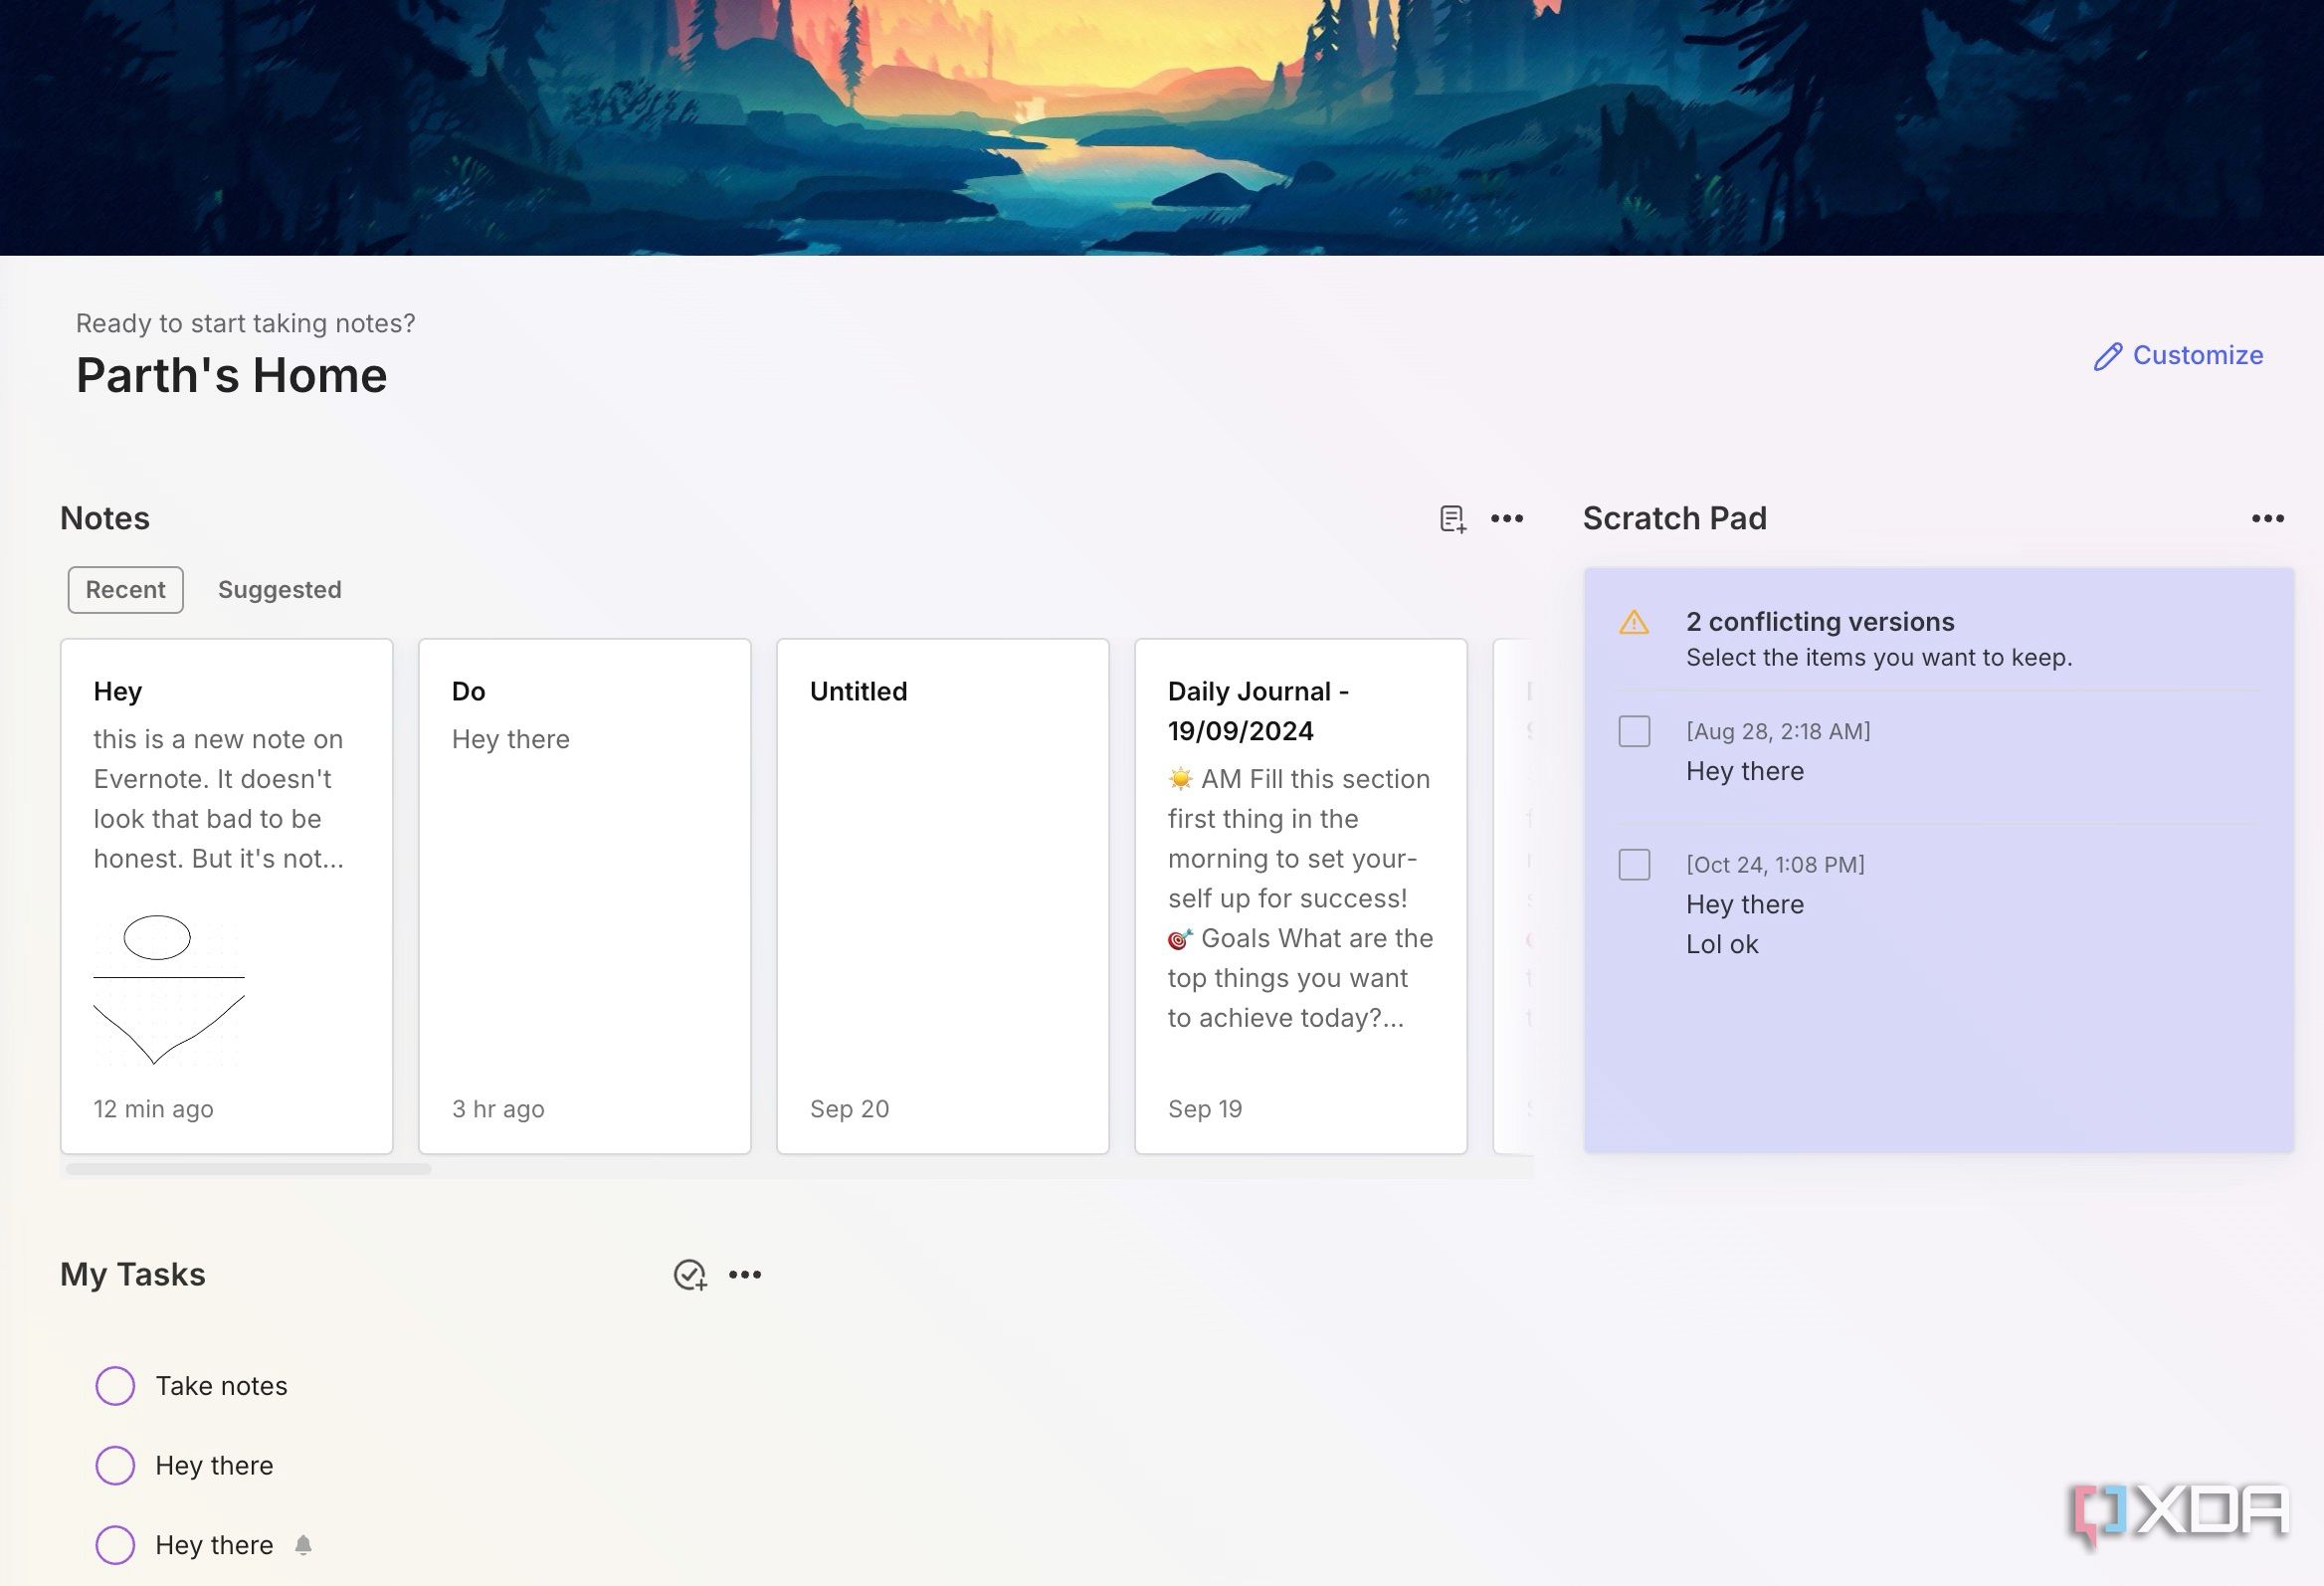Click the forest sunset banner image

1162,128
